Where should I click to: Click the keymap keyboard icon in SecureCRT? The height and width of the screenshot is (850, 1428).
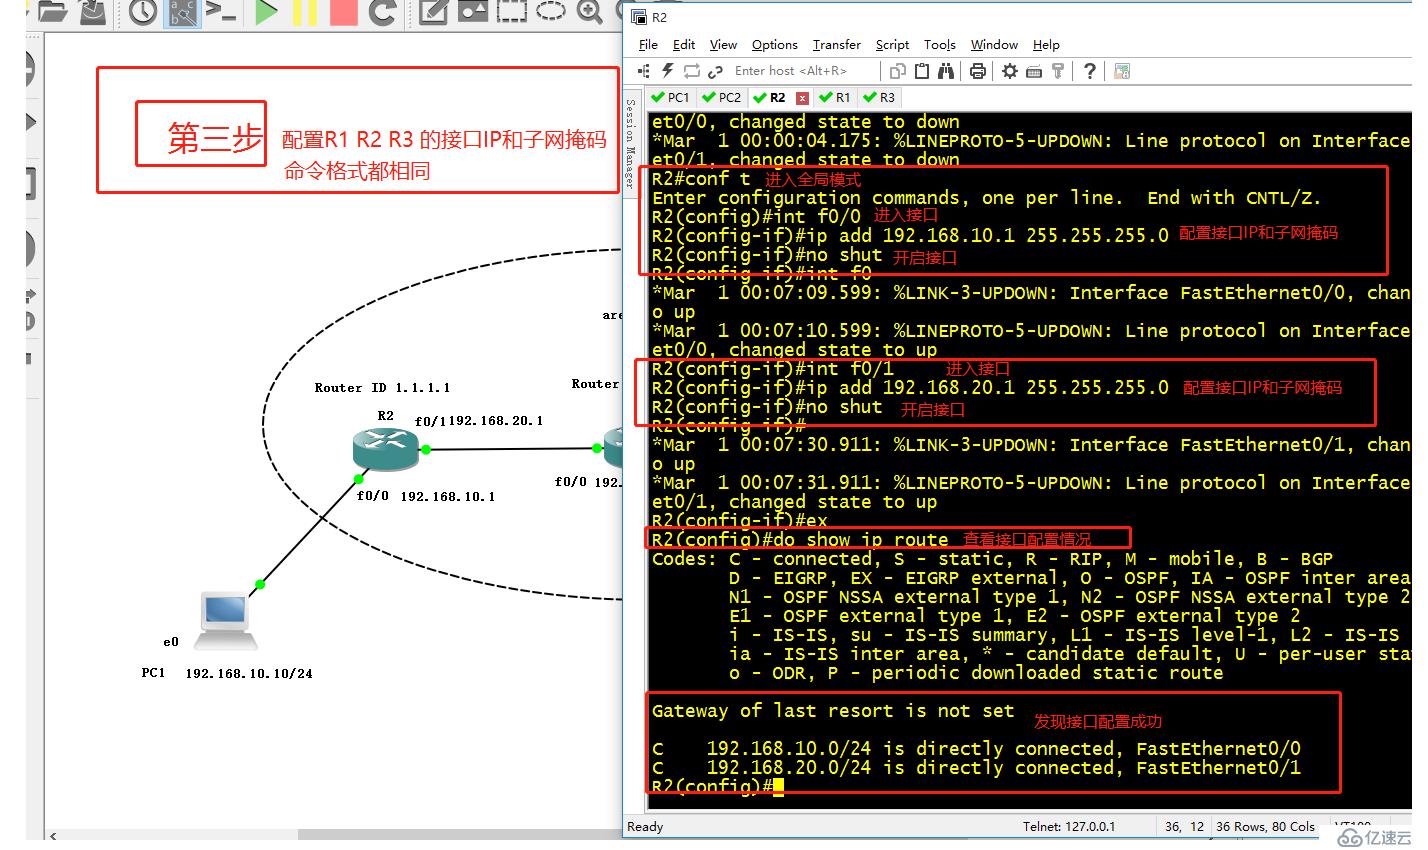pos(1034,71)
